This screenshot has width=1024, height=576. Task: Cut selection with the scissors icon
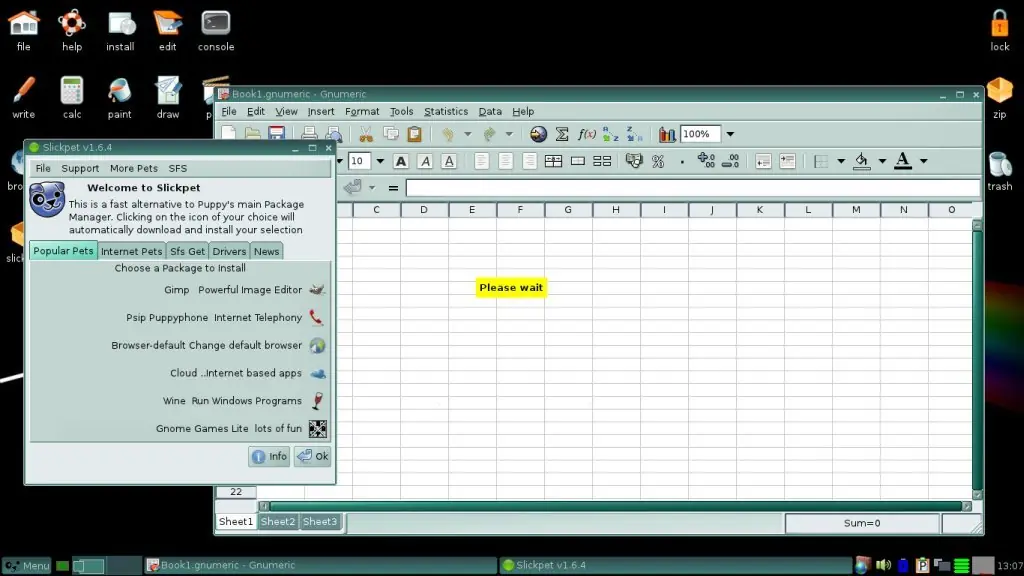pyautogui.click(x=366, y=134)
